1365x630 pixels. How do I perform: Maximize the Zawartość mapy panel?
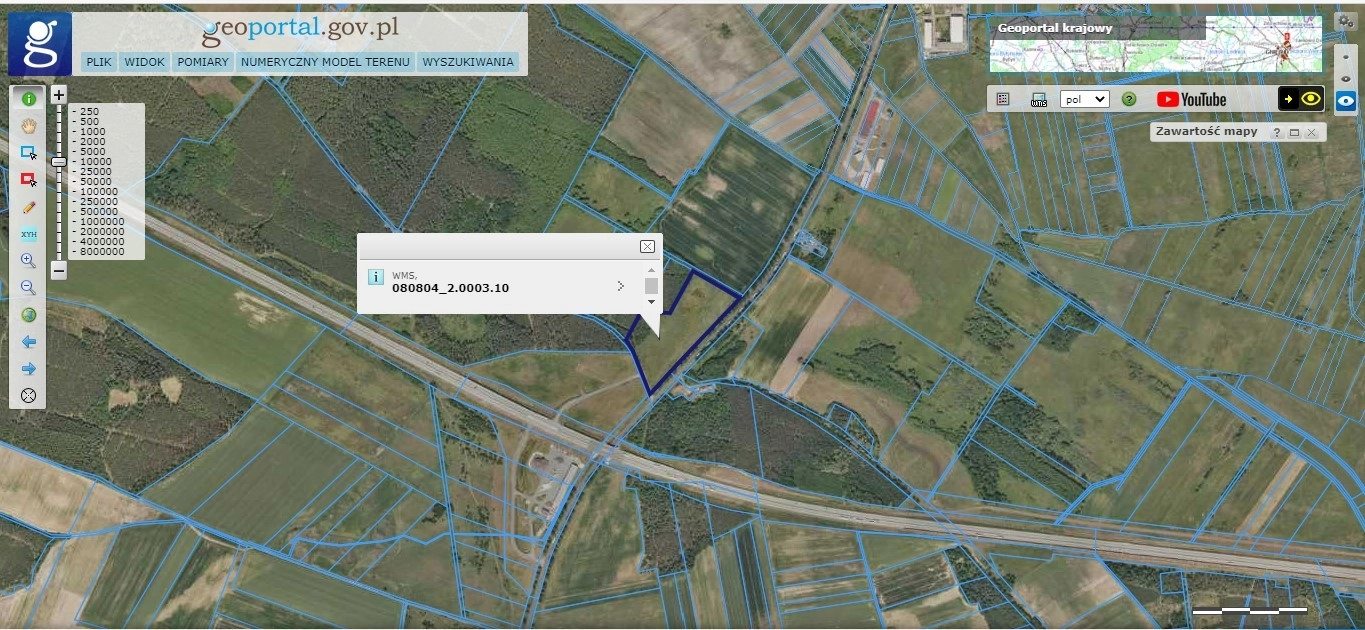[1294, 132]
